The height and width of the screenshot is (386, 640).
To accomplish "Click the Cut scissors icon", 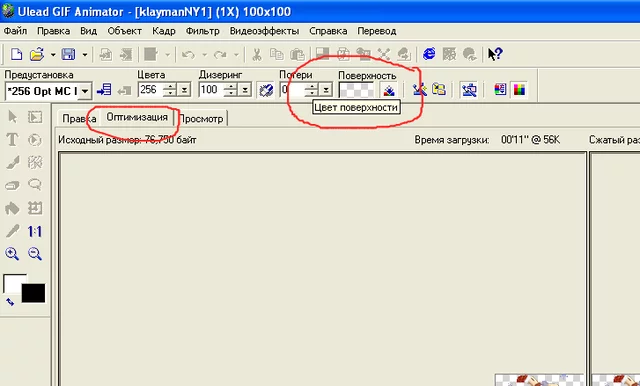I will [257, 54].
